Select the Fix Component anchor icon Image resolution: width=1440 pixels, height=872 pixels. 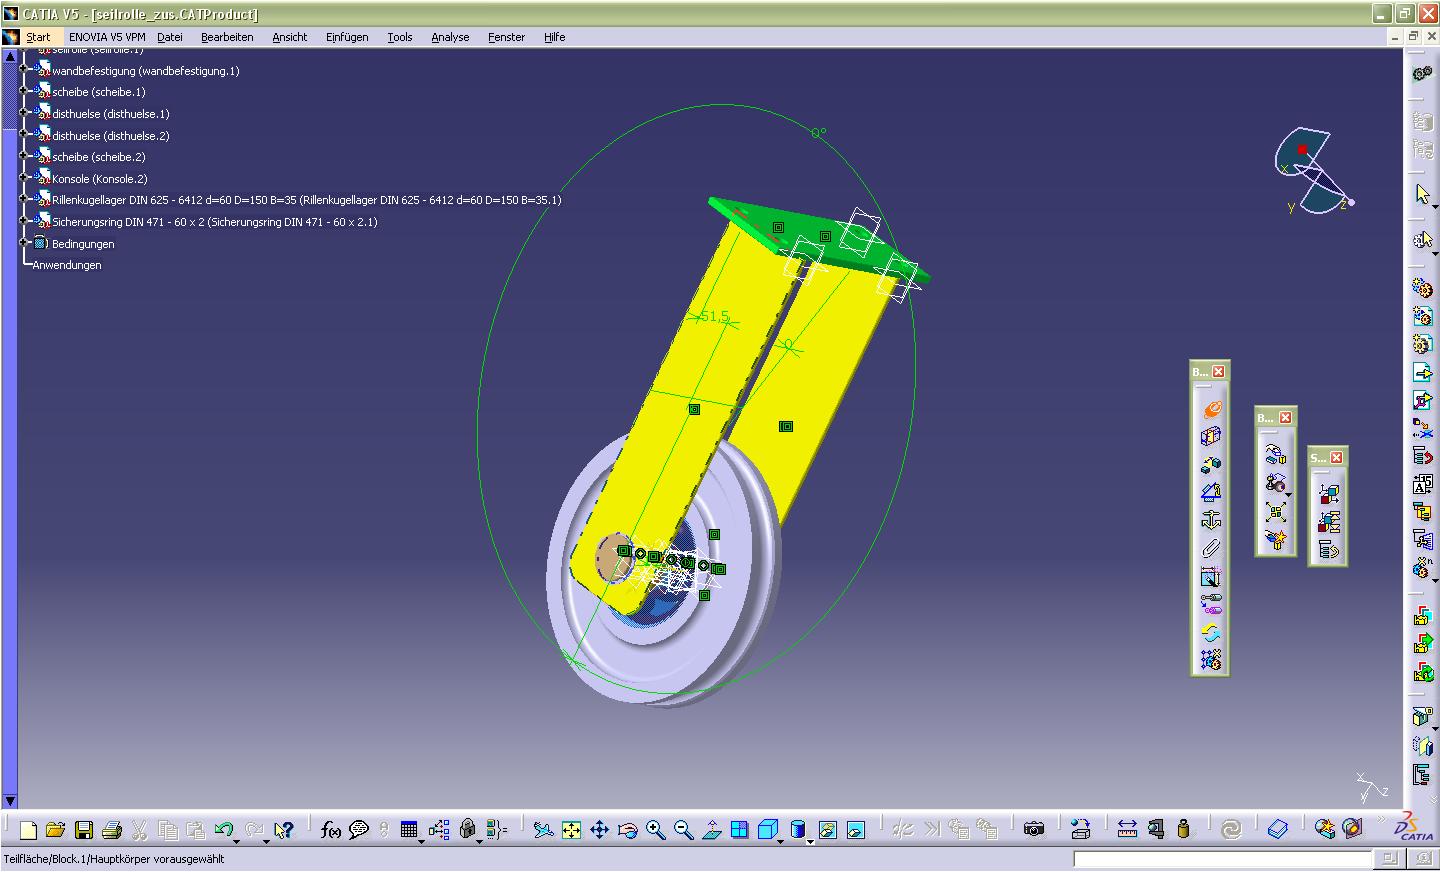pyautogui.click(x=1211, y=520)
